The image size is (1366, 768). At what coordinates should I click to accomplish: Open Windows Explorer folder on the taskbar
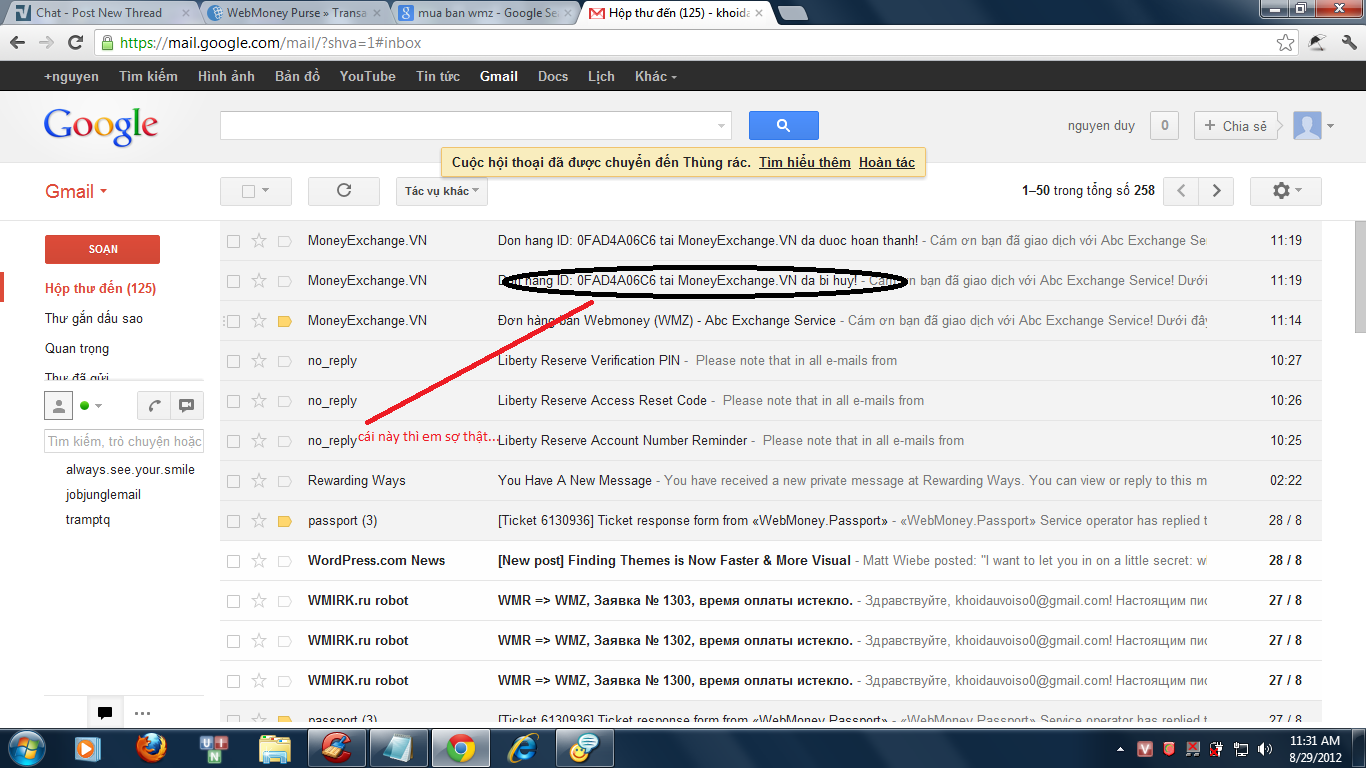pyautogui.click(x=274, y=748)
